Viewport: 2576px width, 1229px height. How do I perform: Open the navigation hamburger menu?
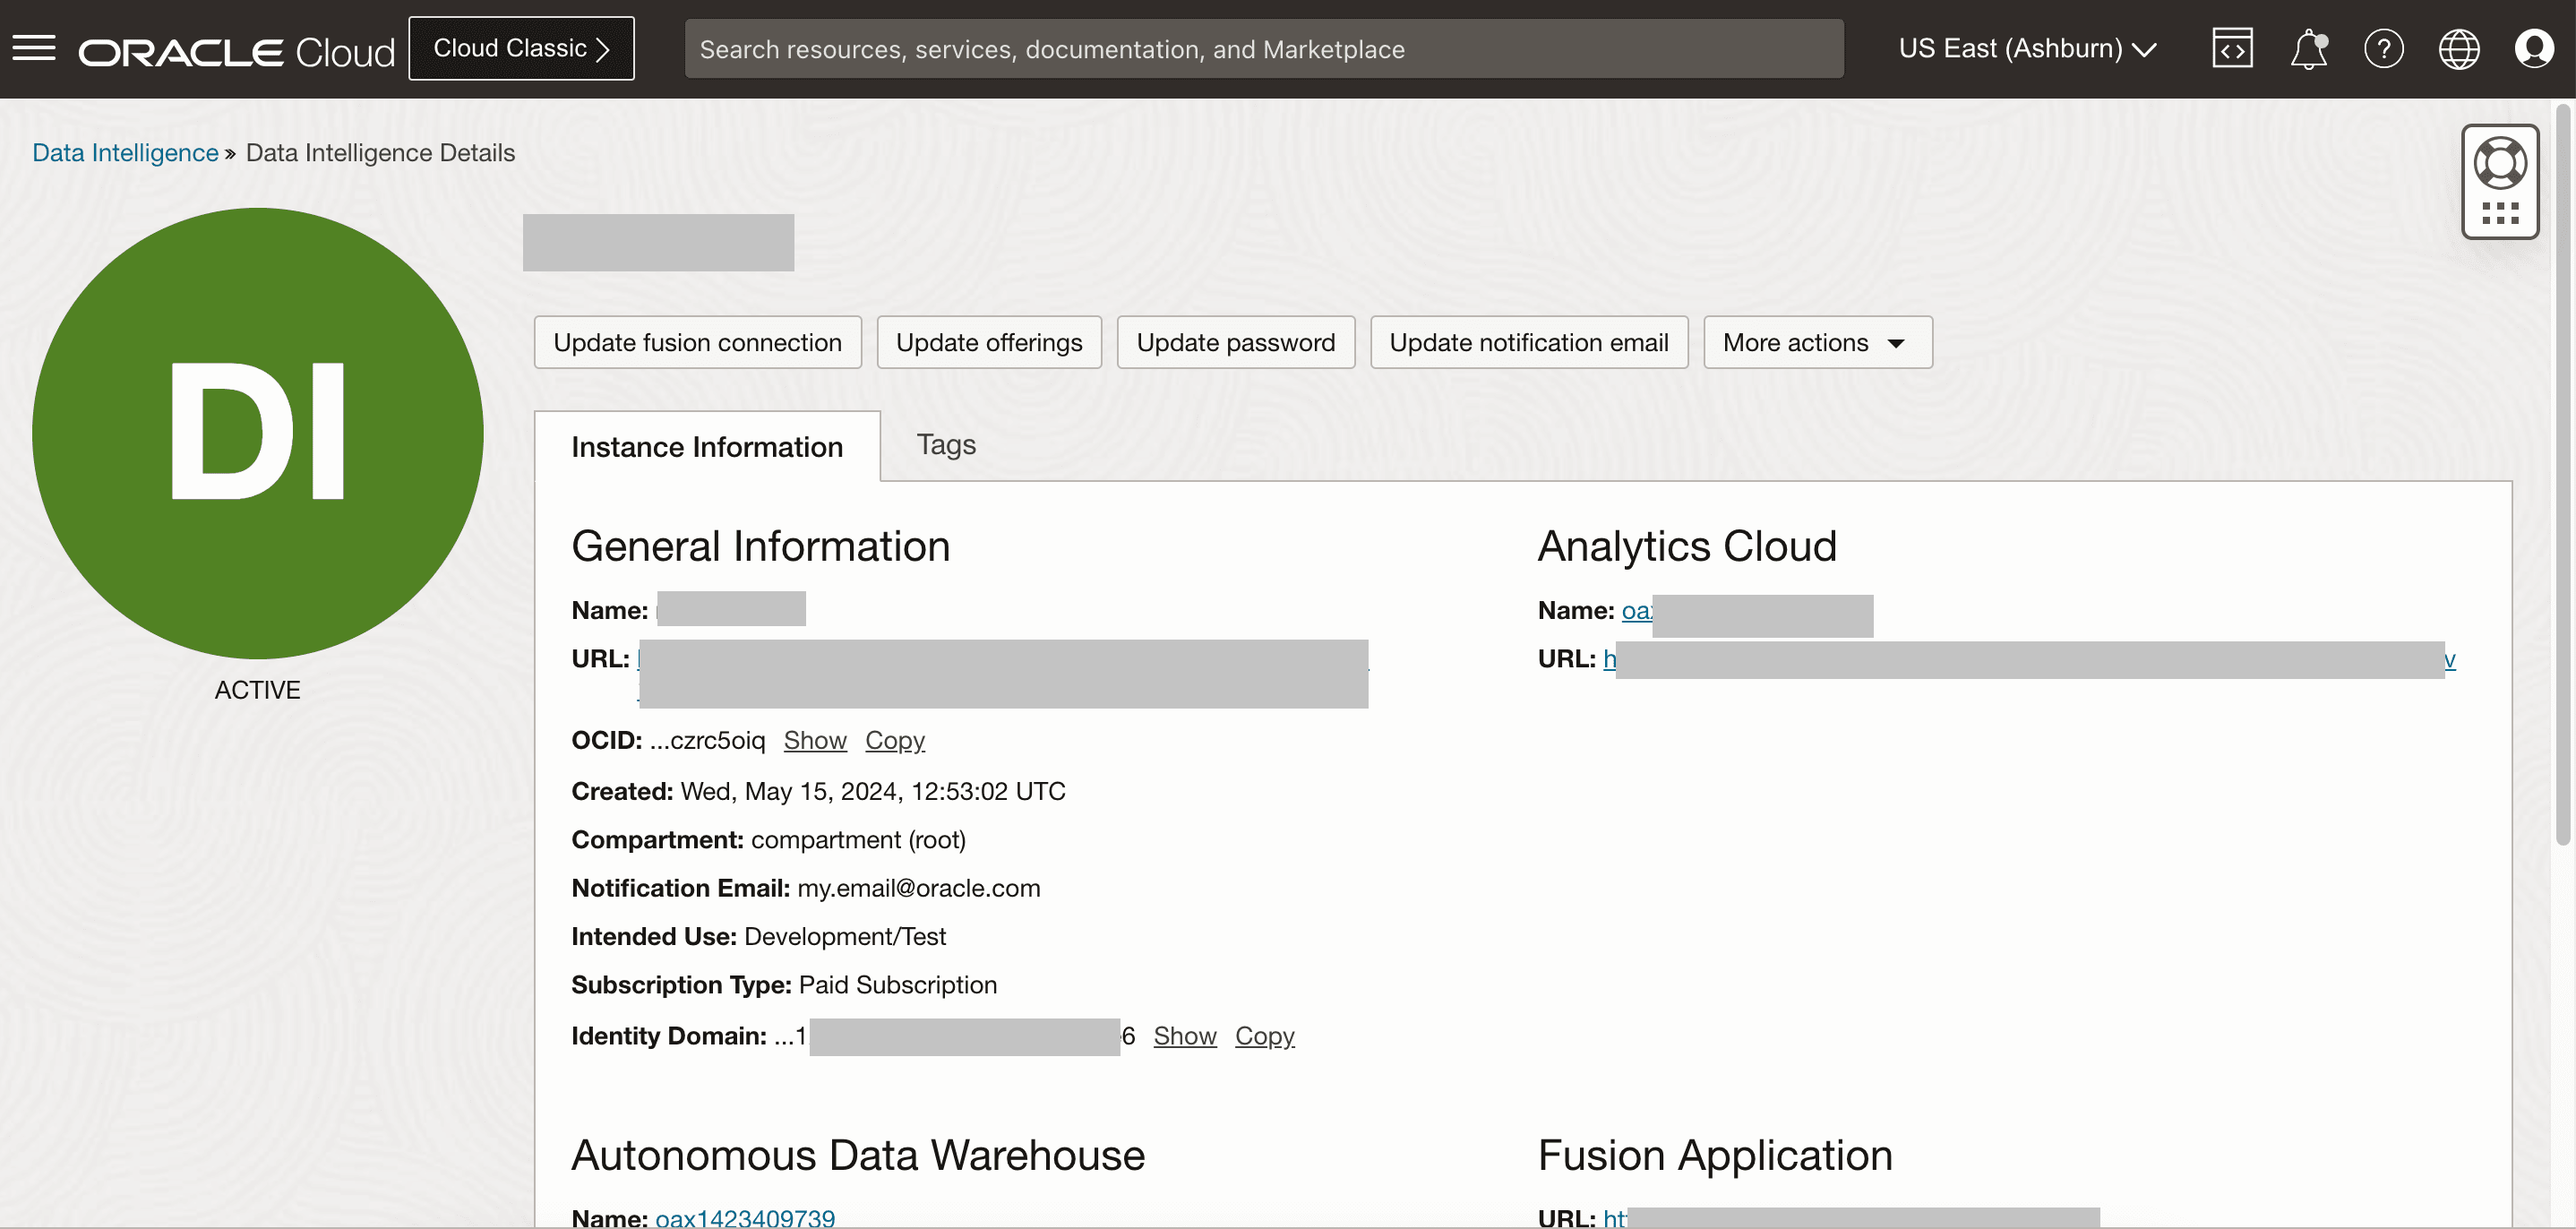pyautogui.click(x=33, y=47)
